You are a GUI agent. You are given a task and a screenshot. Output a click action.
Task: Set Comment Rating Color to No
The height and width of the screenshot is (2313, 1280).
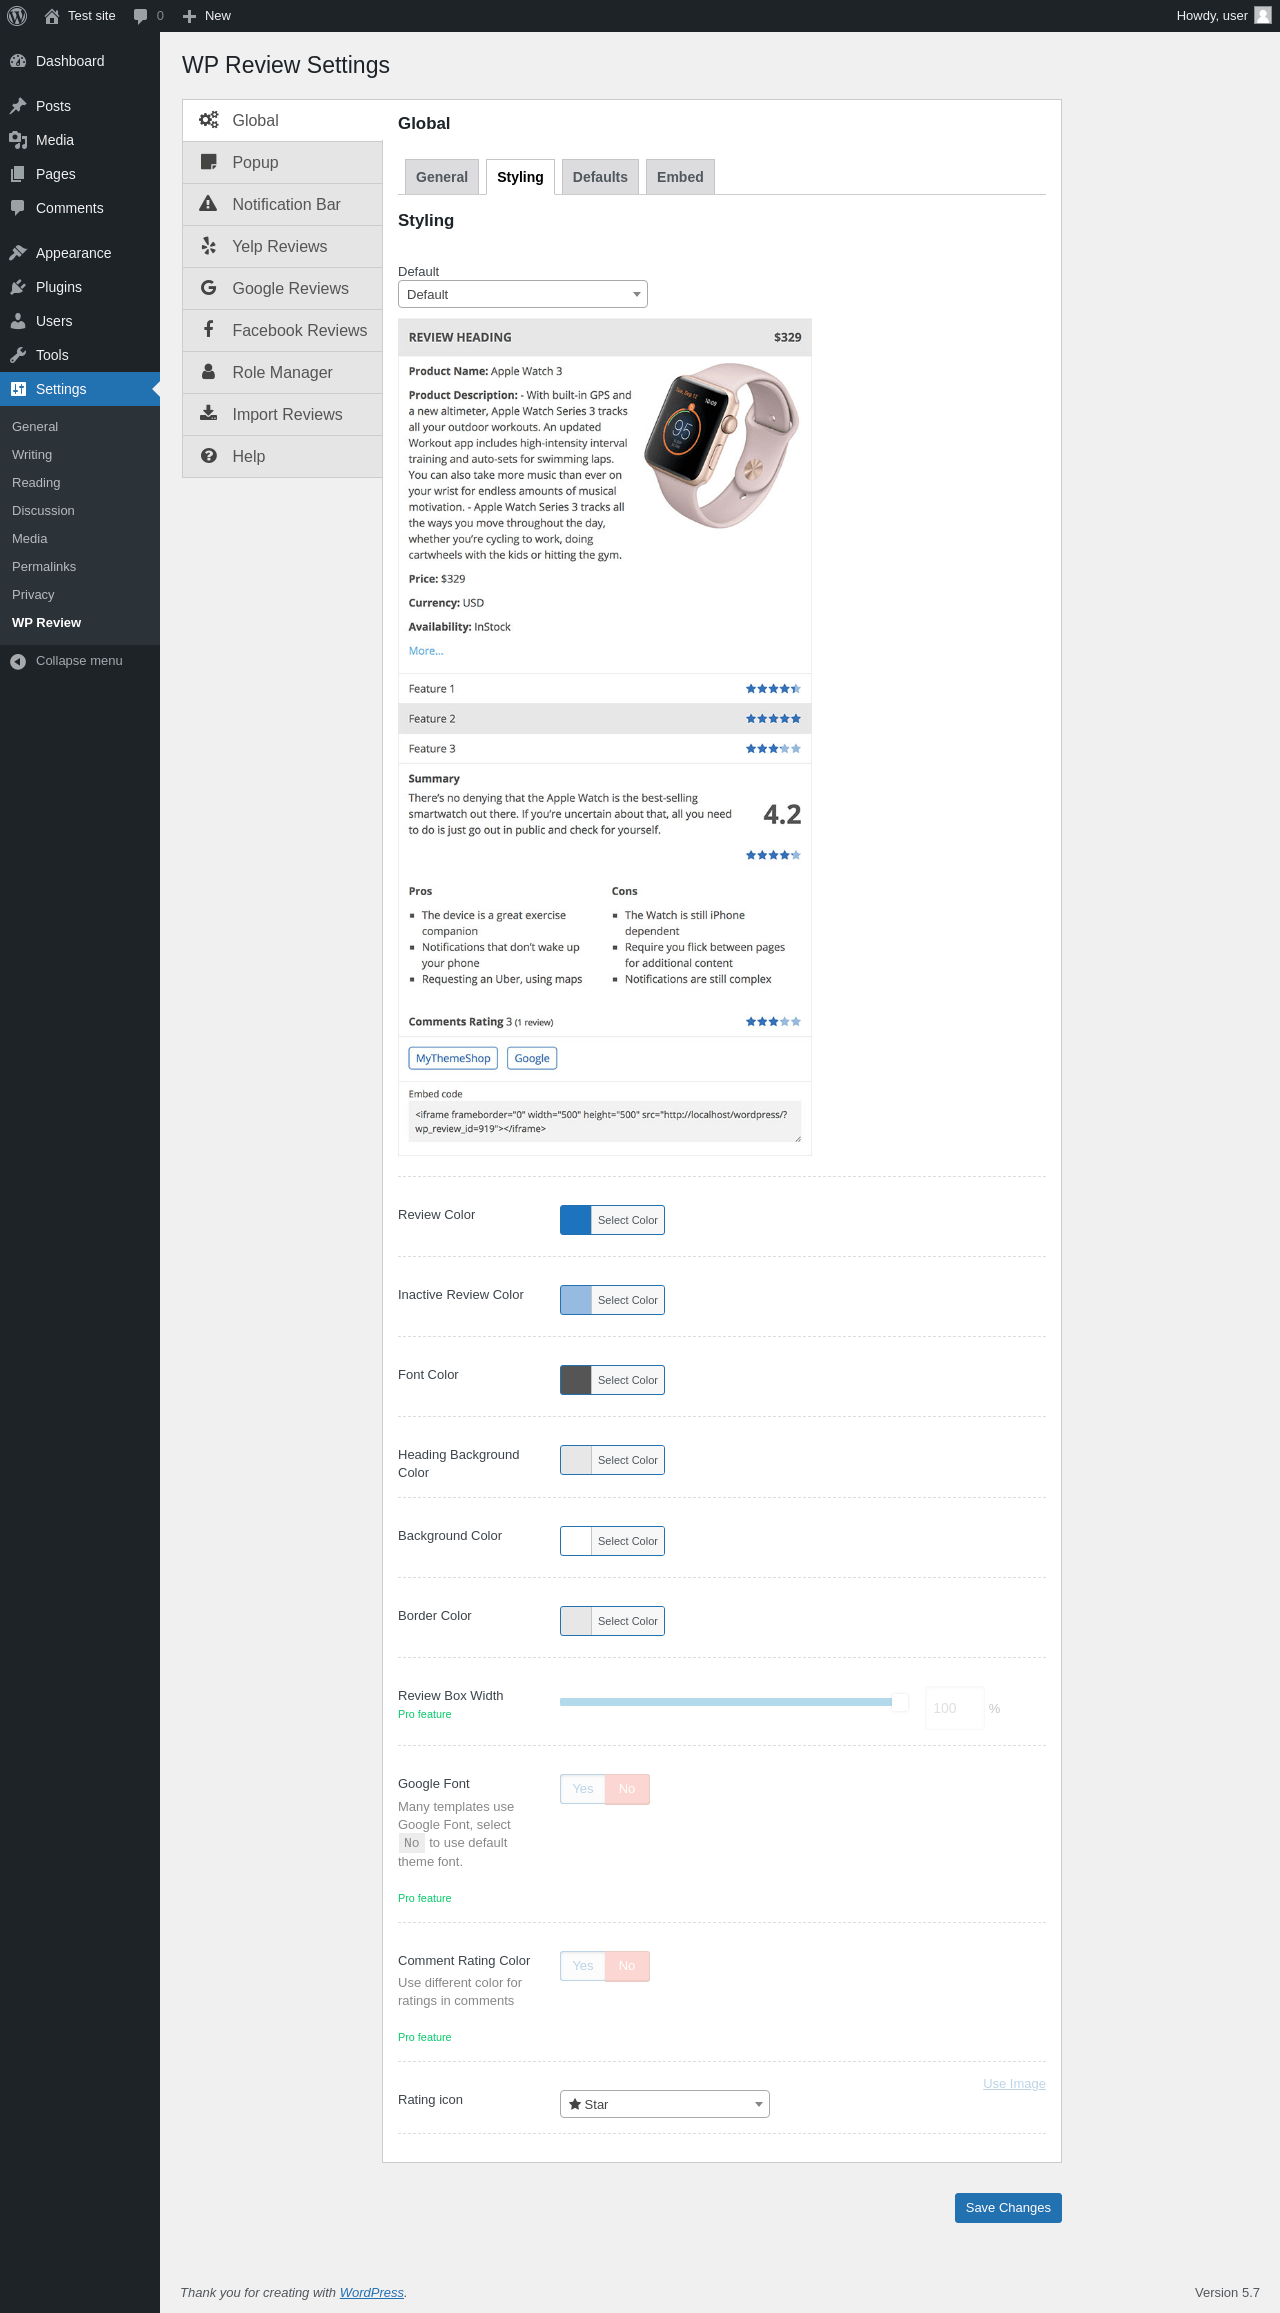627,1966
